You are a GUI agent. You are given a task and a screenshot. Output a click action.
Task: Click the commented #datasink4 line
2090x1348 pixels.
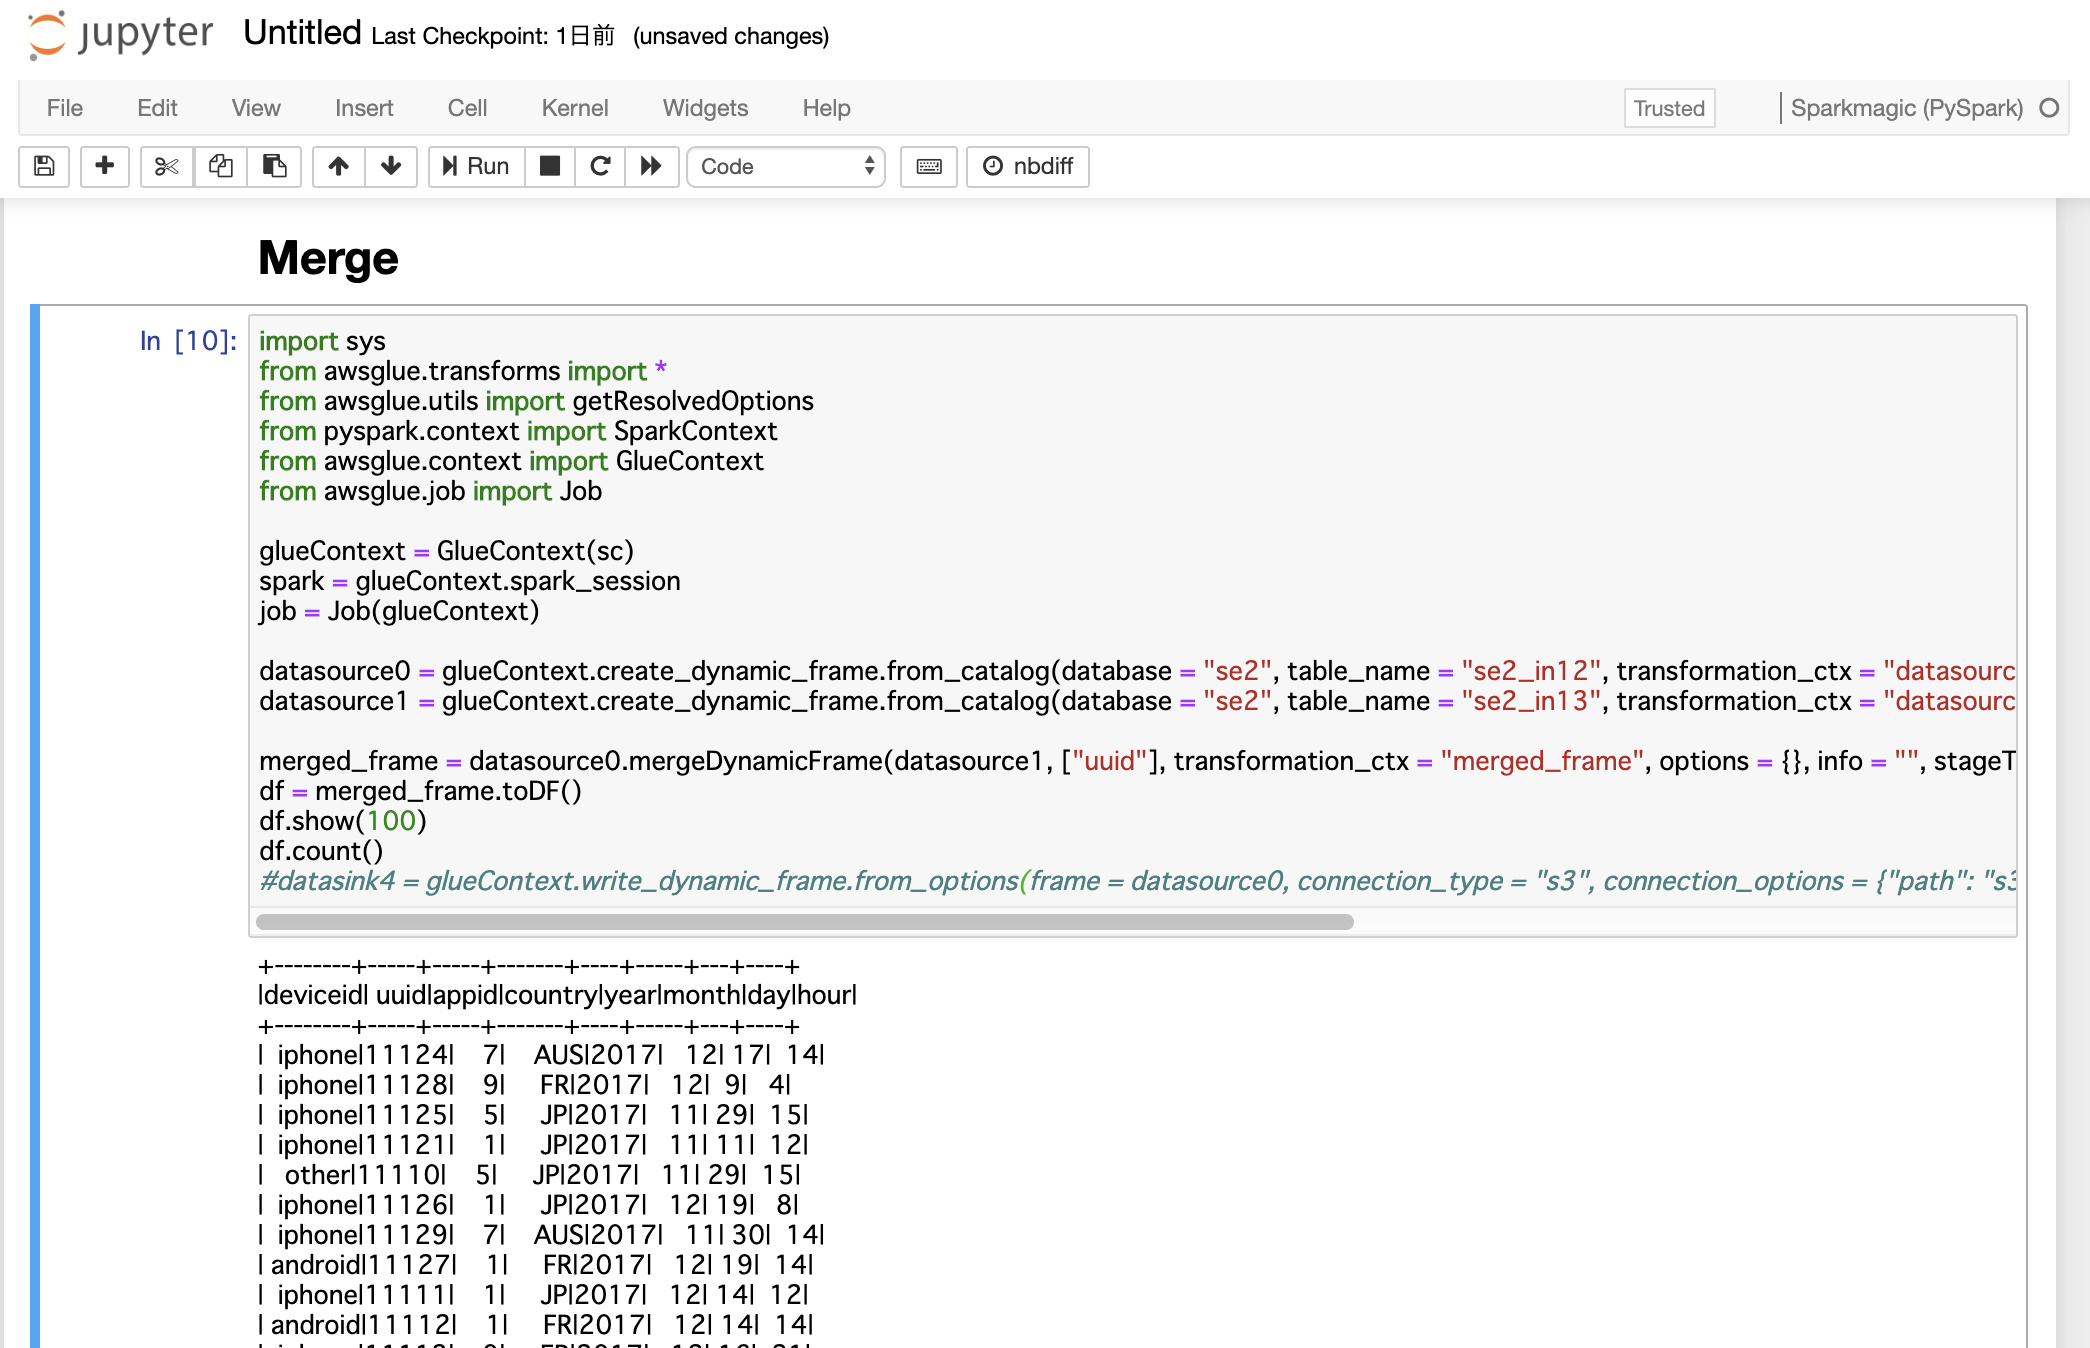coord(1137,881)
